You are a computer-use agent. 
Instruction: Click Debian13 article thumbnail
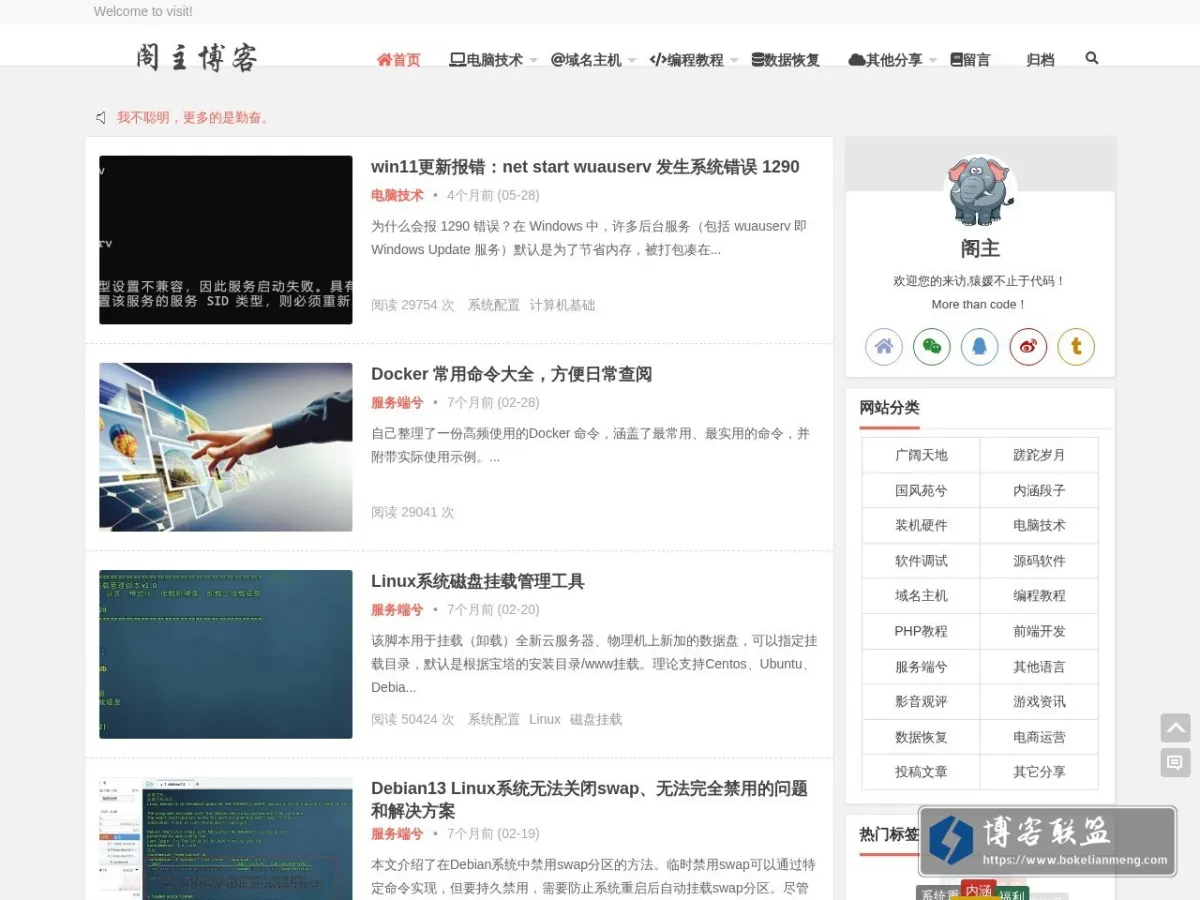point(225,838)
